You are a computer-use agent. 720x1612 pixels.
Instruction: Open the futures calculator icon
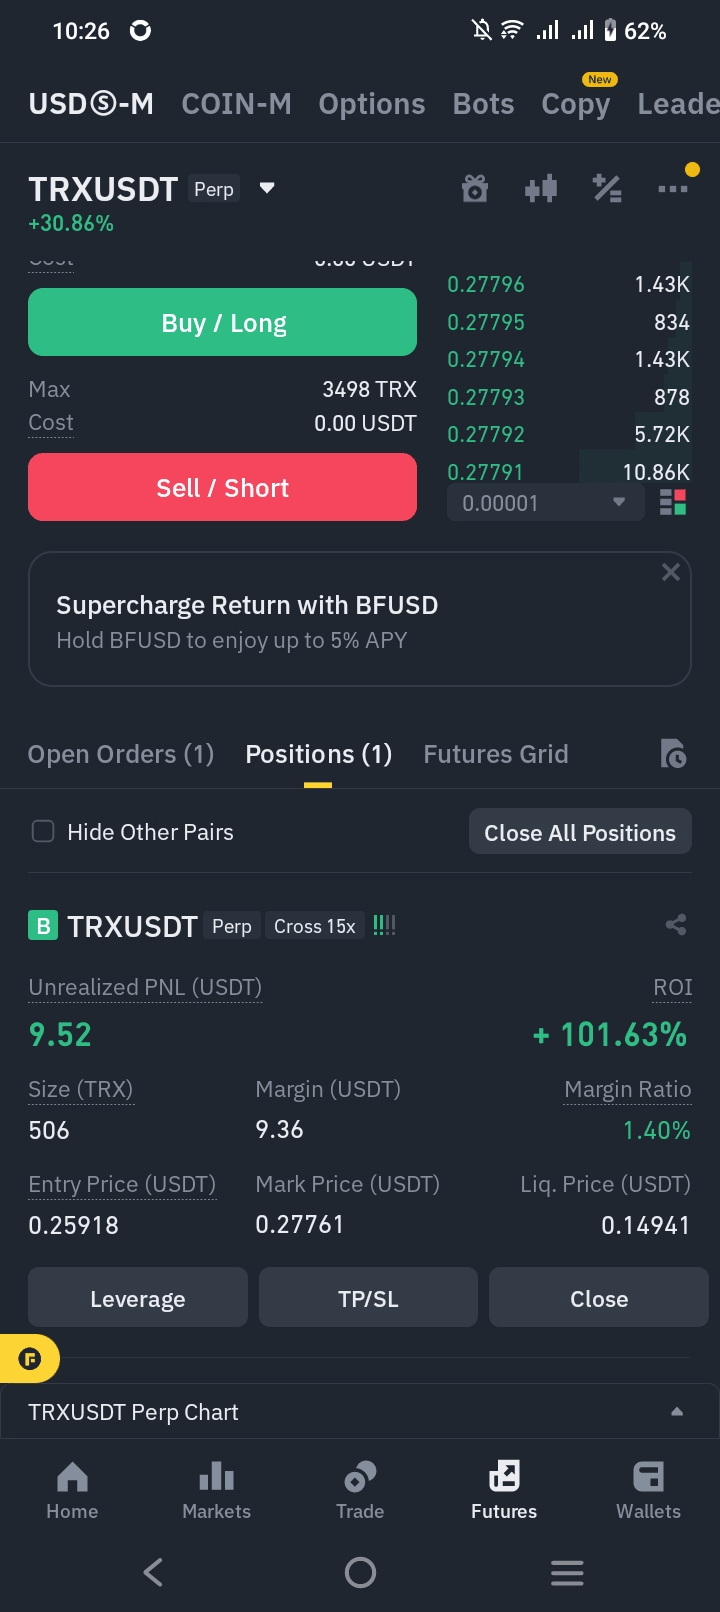pos(607,188)
